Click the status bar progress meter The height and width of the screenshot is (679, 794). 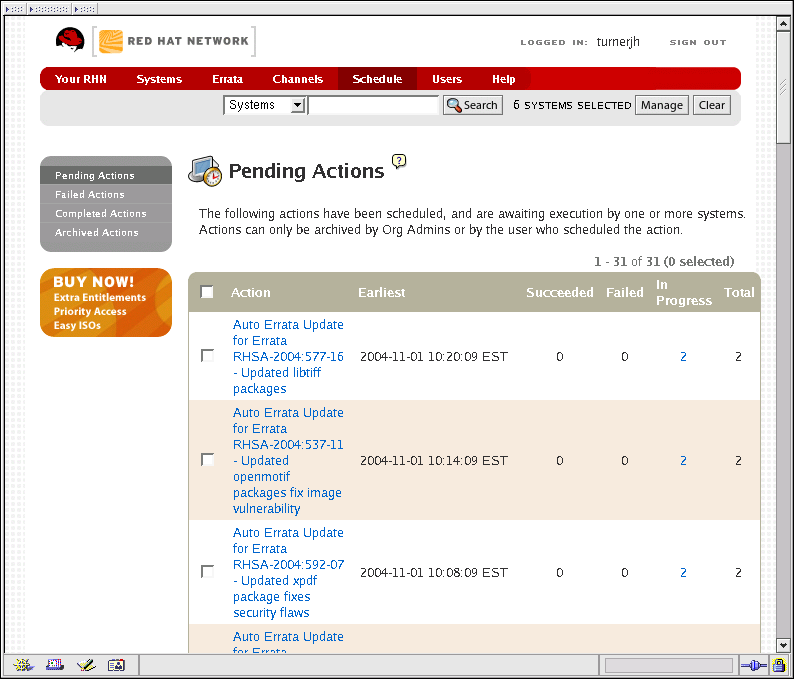click(668, 665)
